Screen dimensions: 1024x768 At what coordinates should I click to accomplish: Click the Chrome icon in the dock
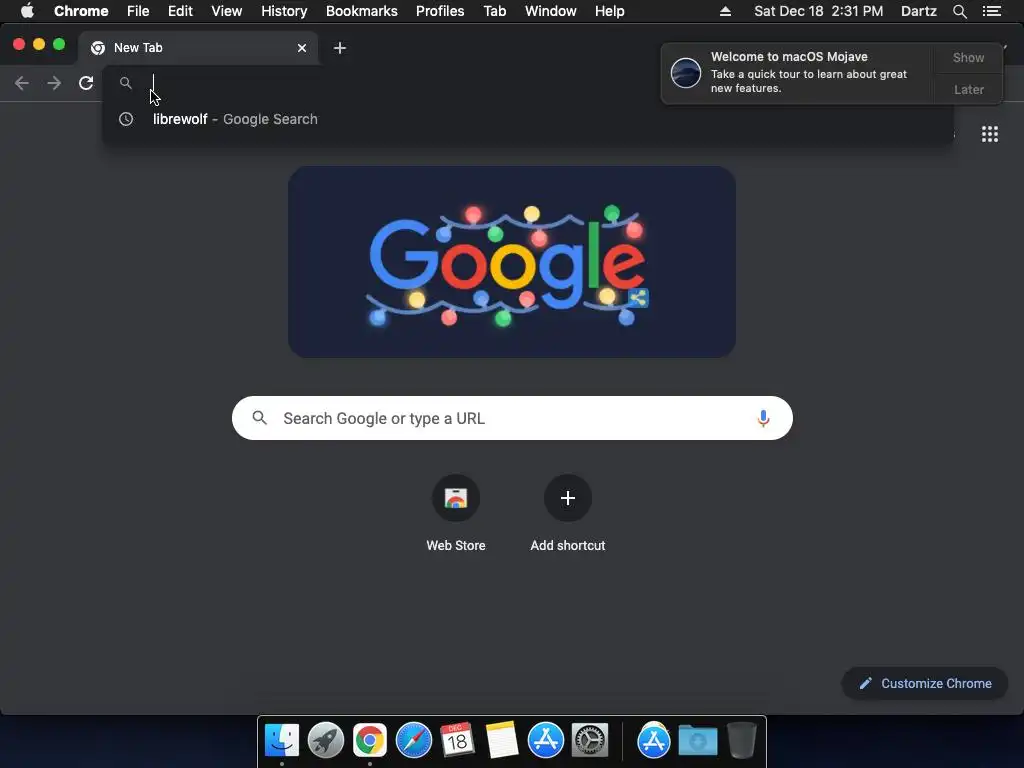(370, 740)
